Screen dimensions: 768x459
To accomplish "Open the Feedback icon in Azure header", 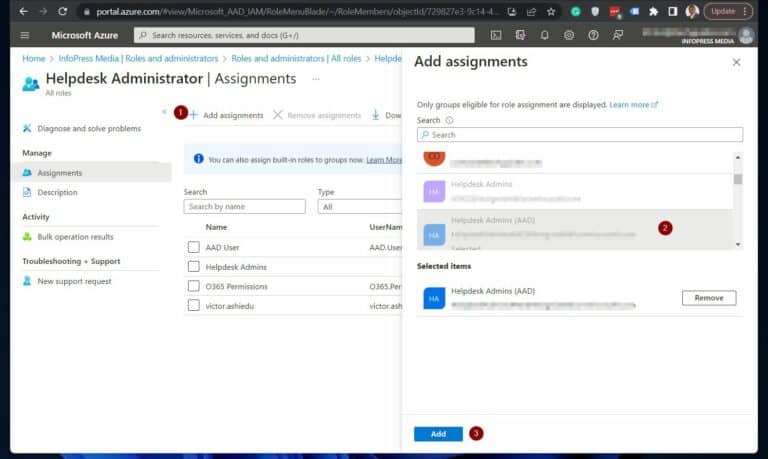I will click(x=618, y=35).
